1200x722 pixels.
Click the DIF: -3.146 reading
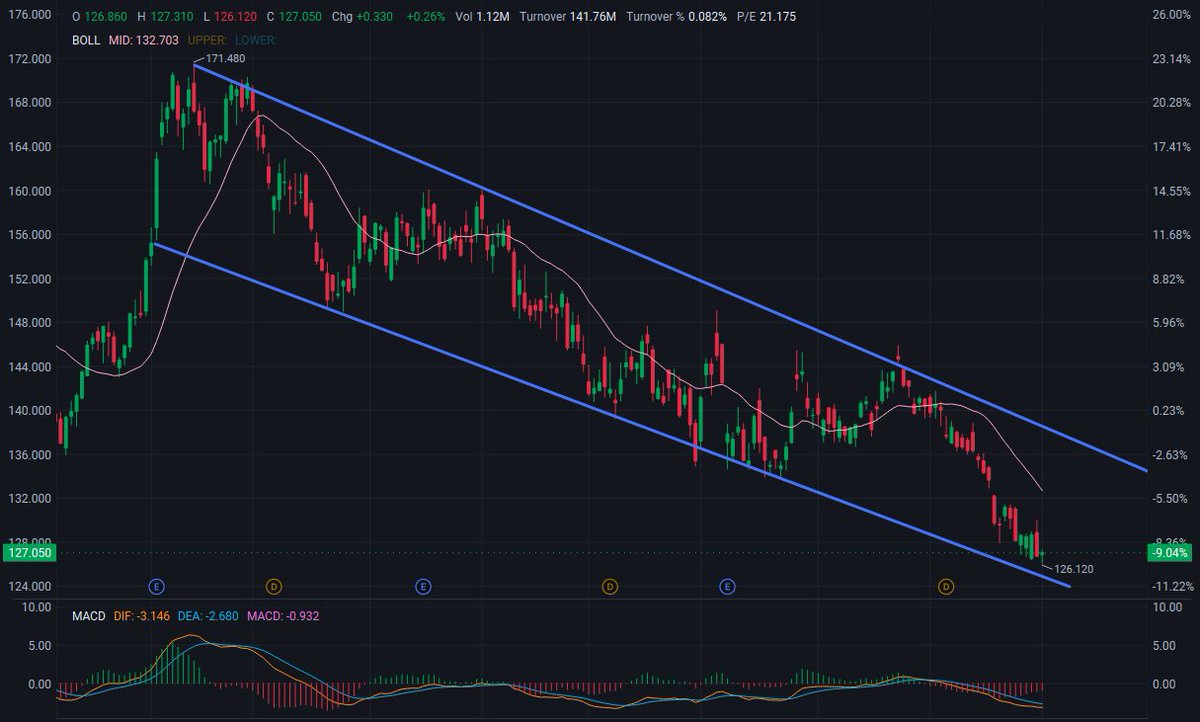point(142,617)
